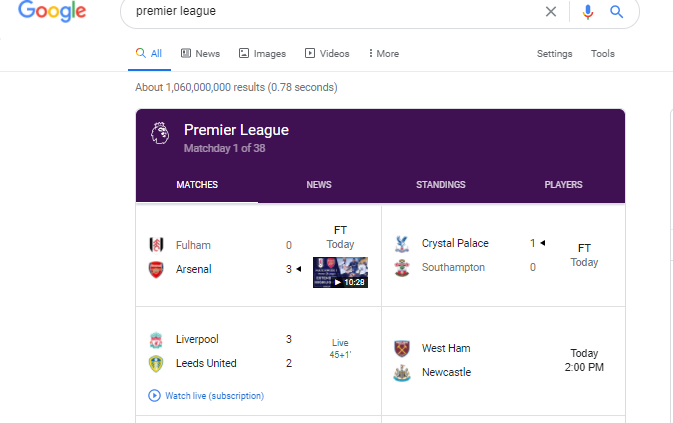Click the Google logo

[51, 12]
